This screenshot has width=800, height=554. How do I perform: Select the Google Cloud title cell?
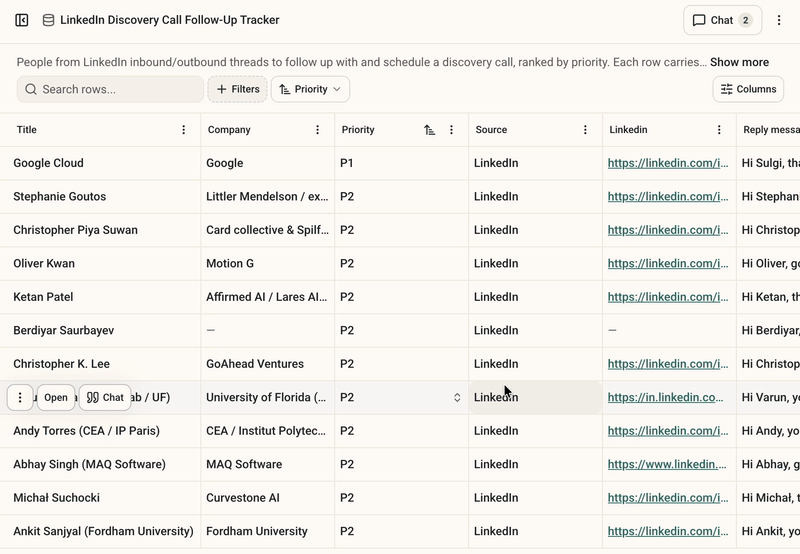101,163
